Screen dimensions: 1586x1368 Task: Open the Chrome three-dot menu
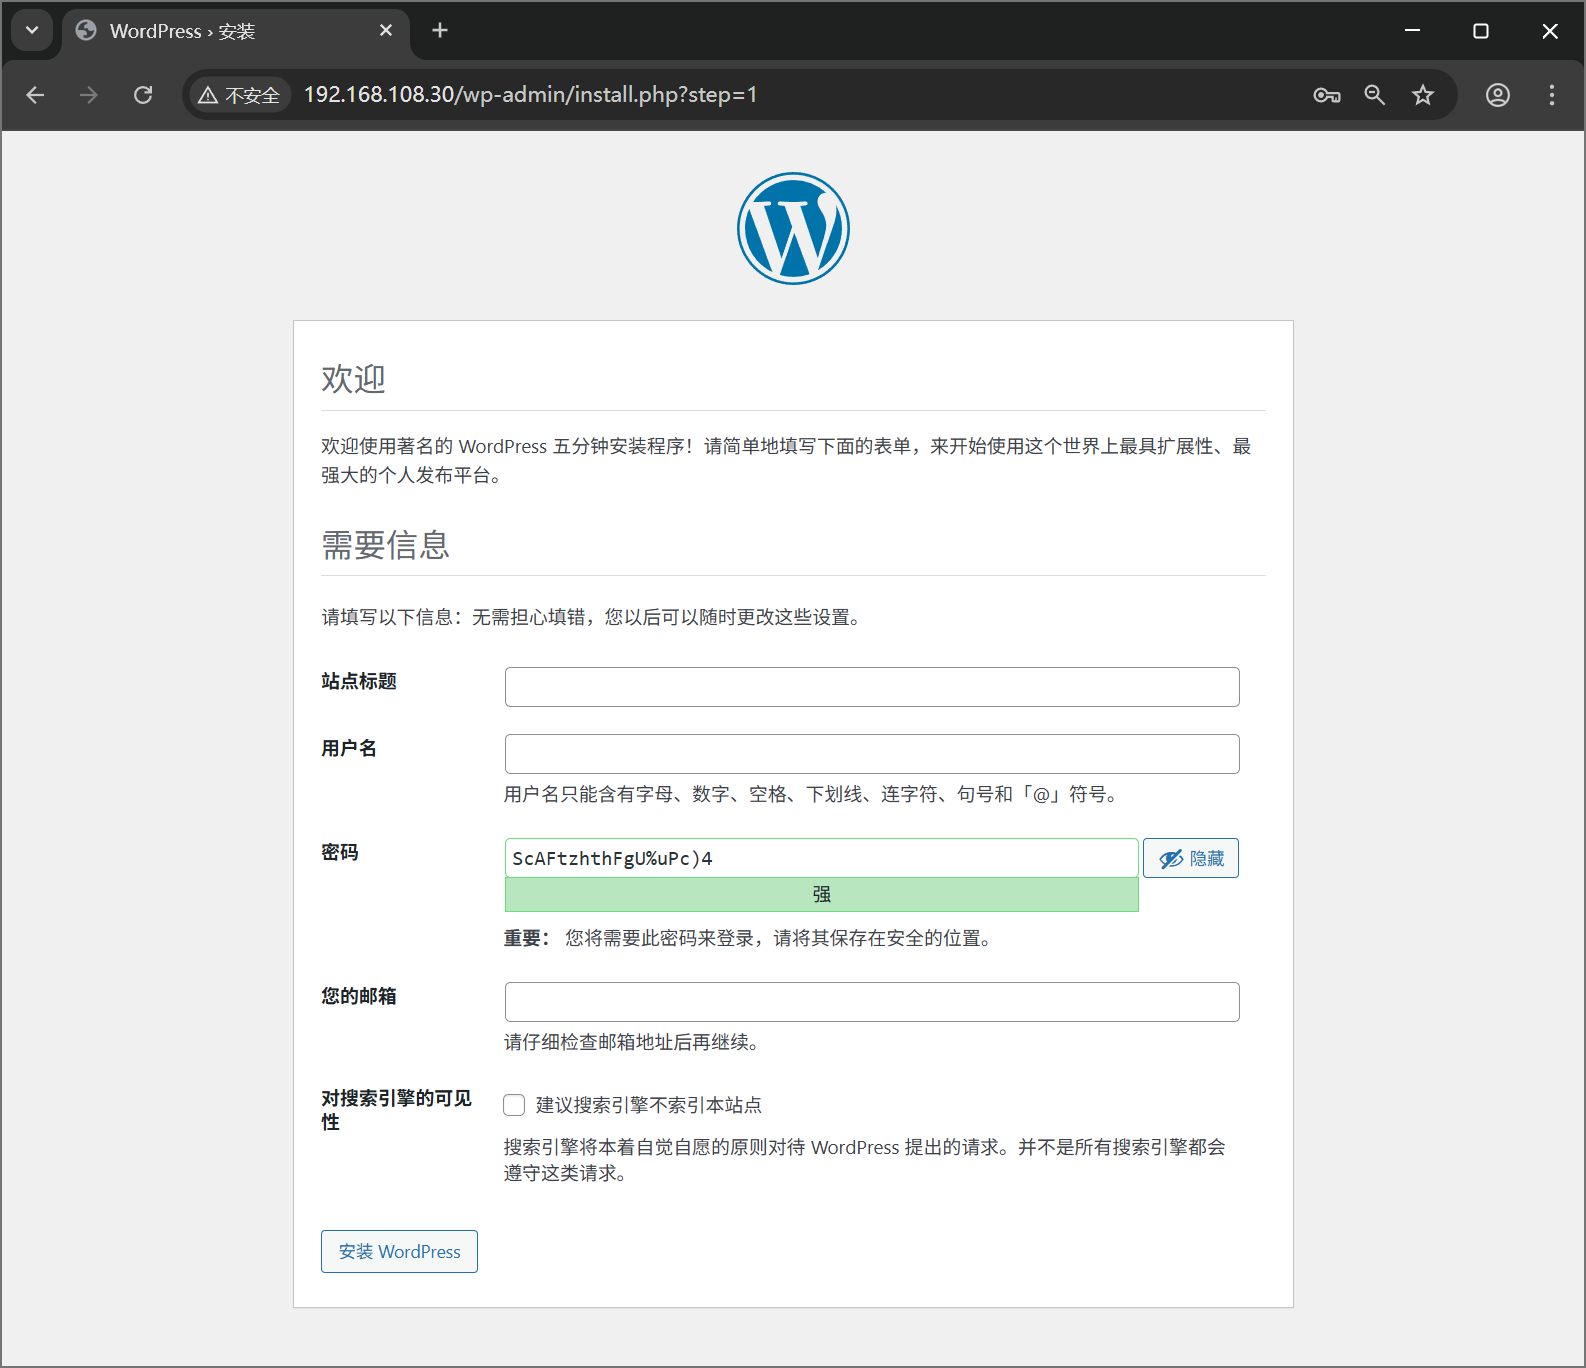[1552, 95]
